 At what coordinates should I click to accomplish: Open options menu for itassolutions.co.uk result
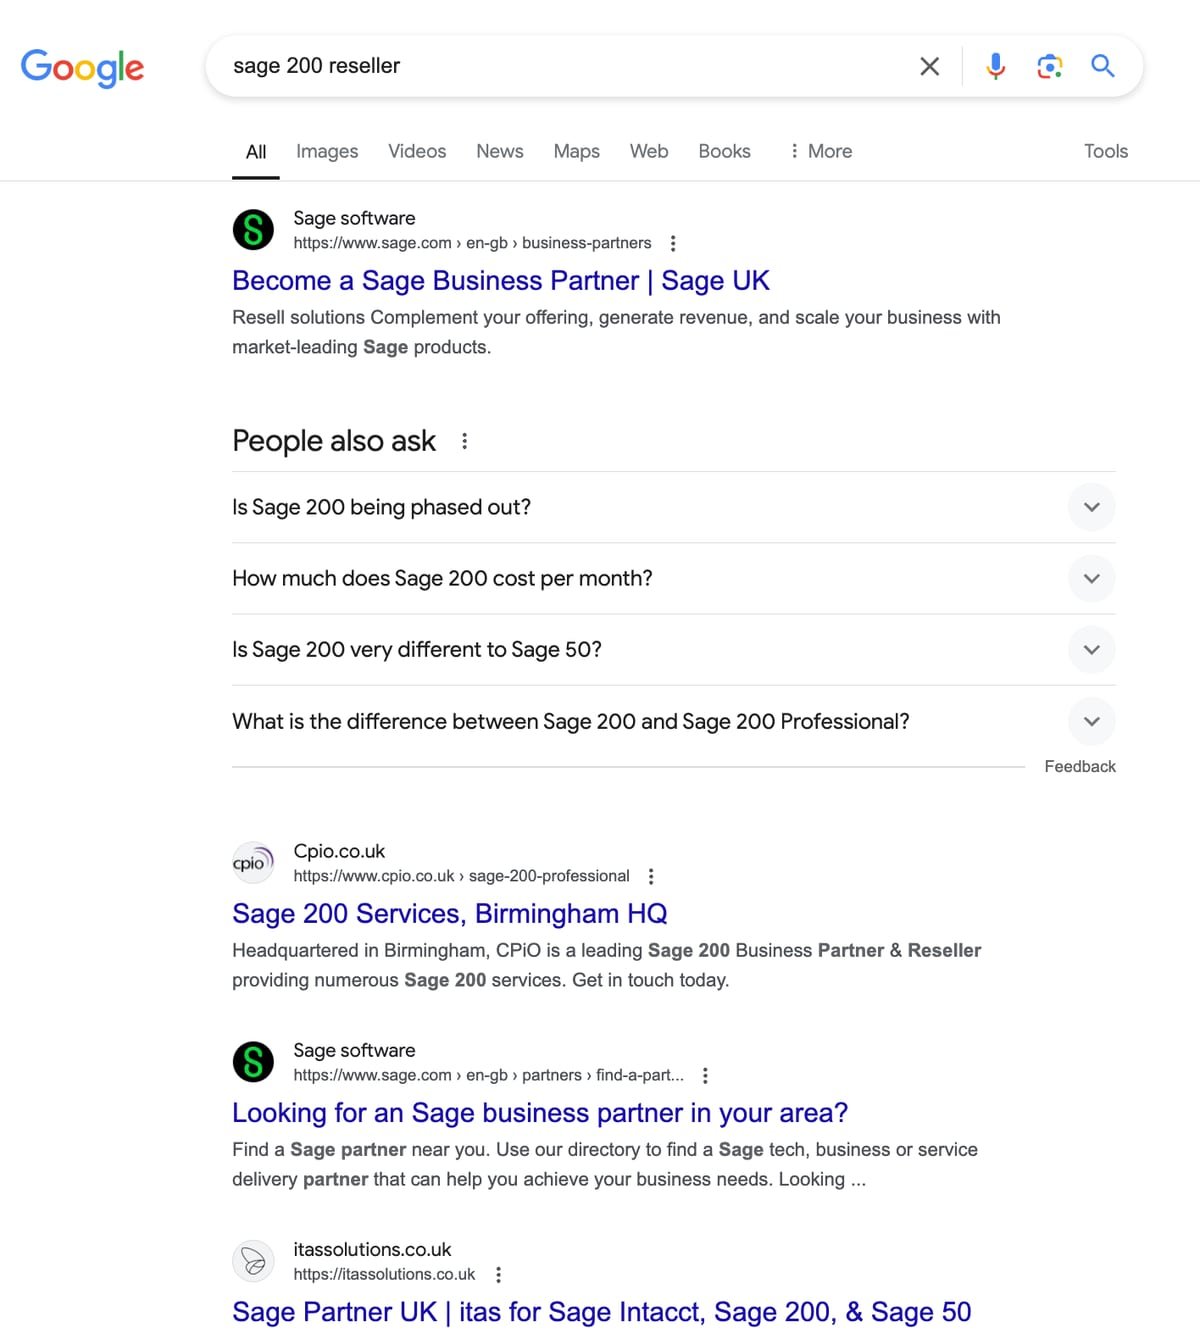[x=498, y=1274]
